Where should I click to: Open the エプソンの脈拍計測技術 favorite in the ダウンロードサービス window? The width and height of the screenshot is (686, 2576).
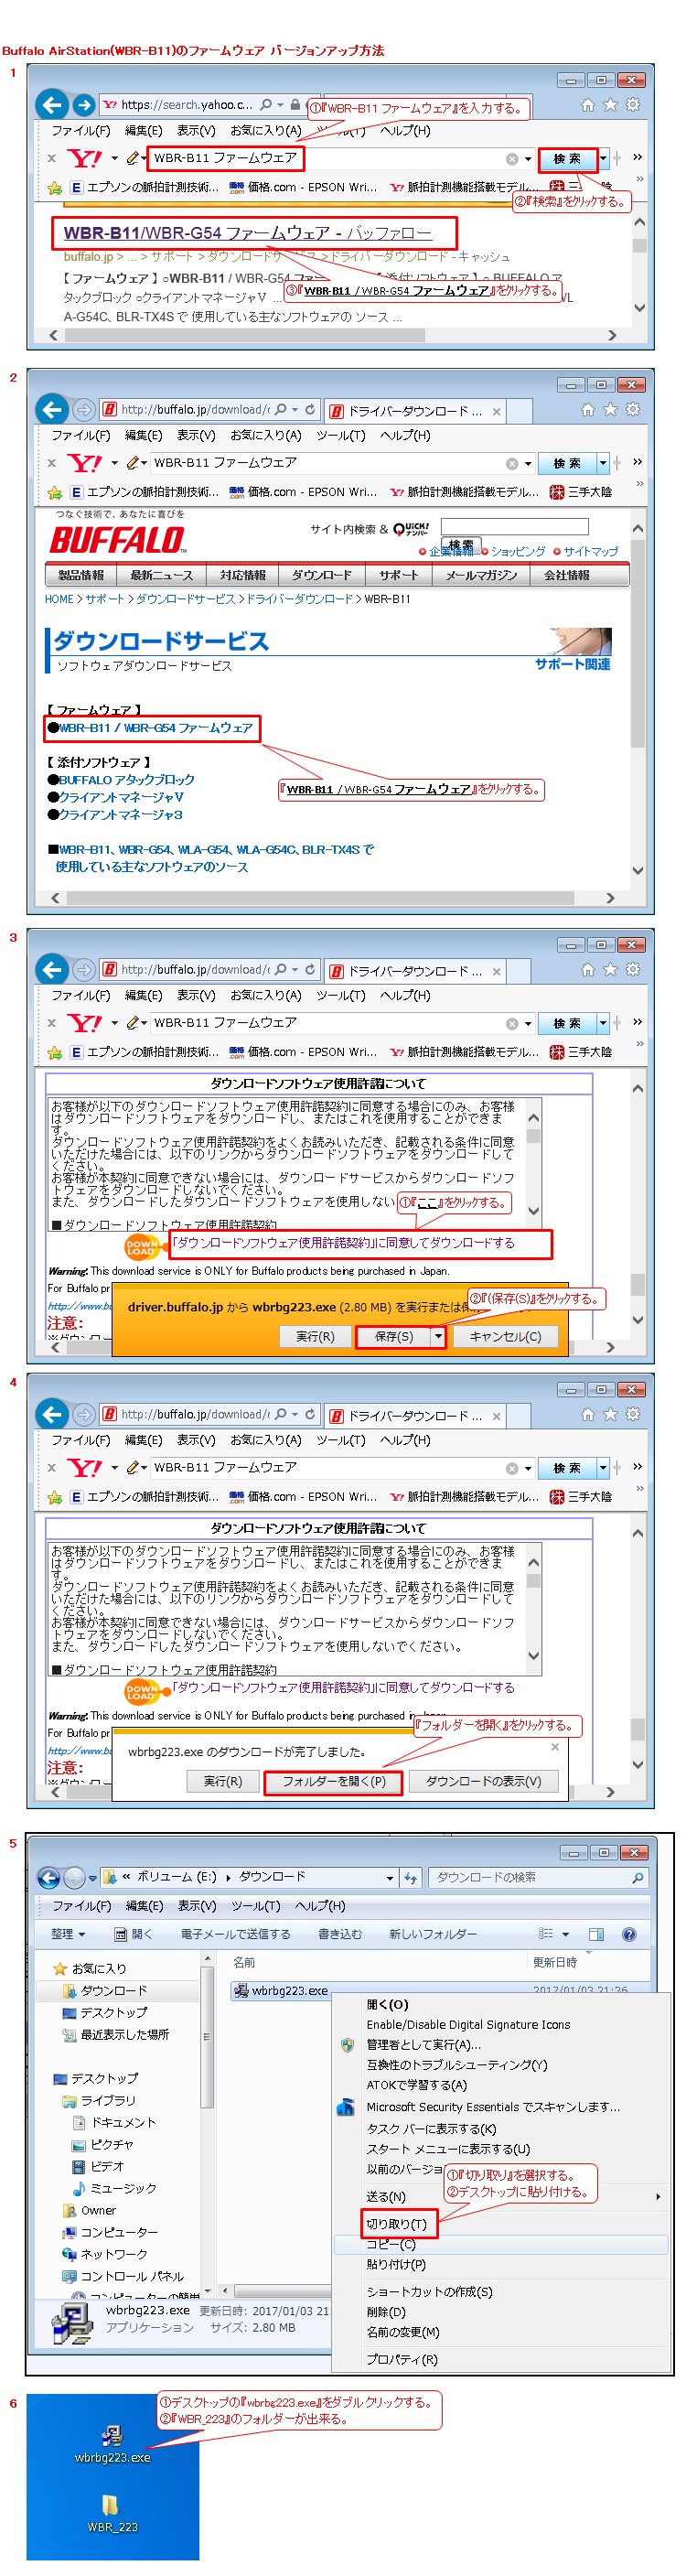[145, 493]
